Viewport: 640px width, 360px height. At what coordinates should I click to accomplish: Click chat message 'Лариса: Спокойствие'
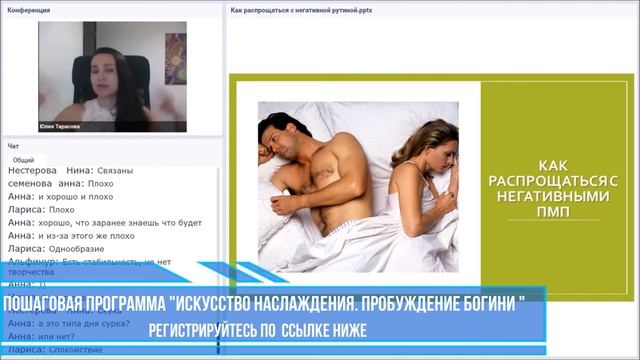[56, 350]
